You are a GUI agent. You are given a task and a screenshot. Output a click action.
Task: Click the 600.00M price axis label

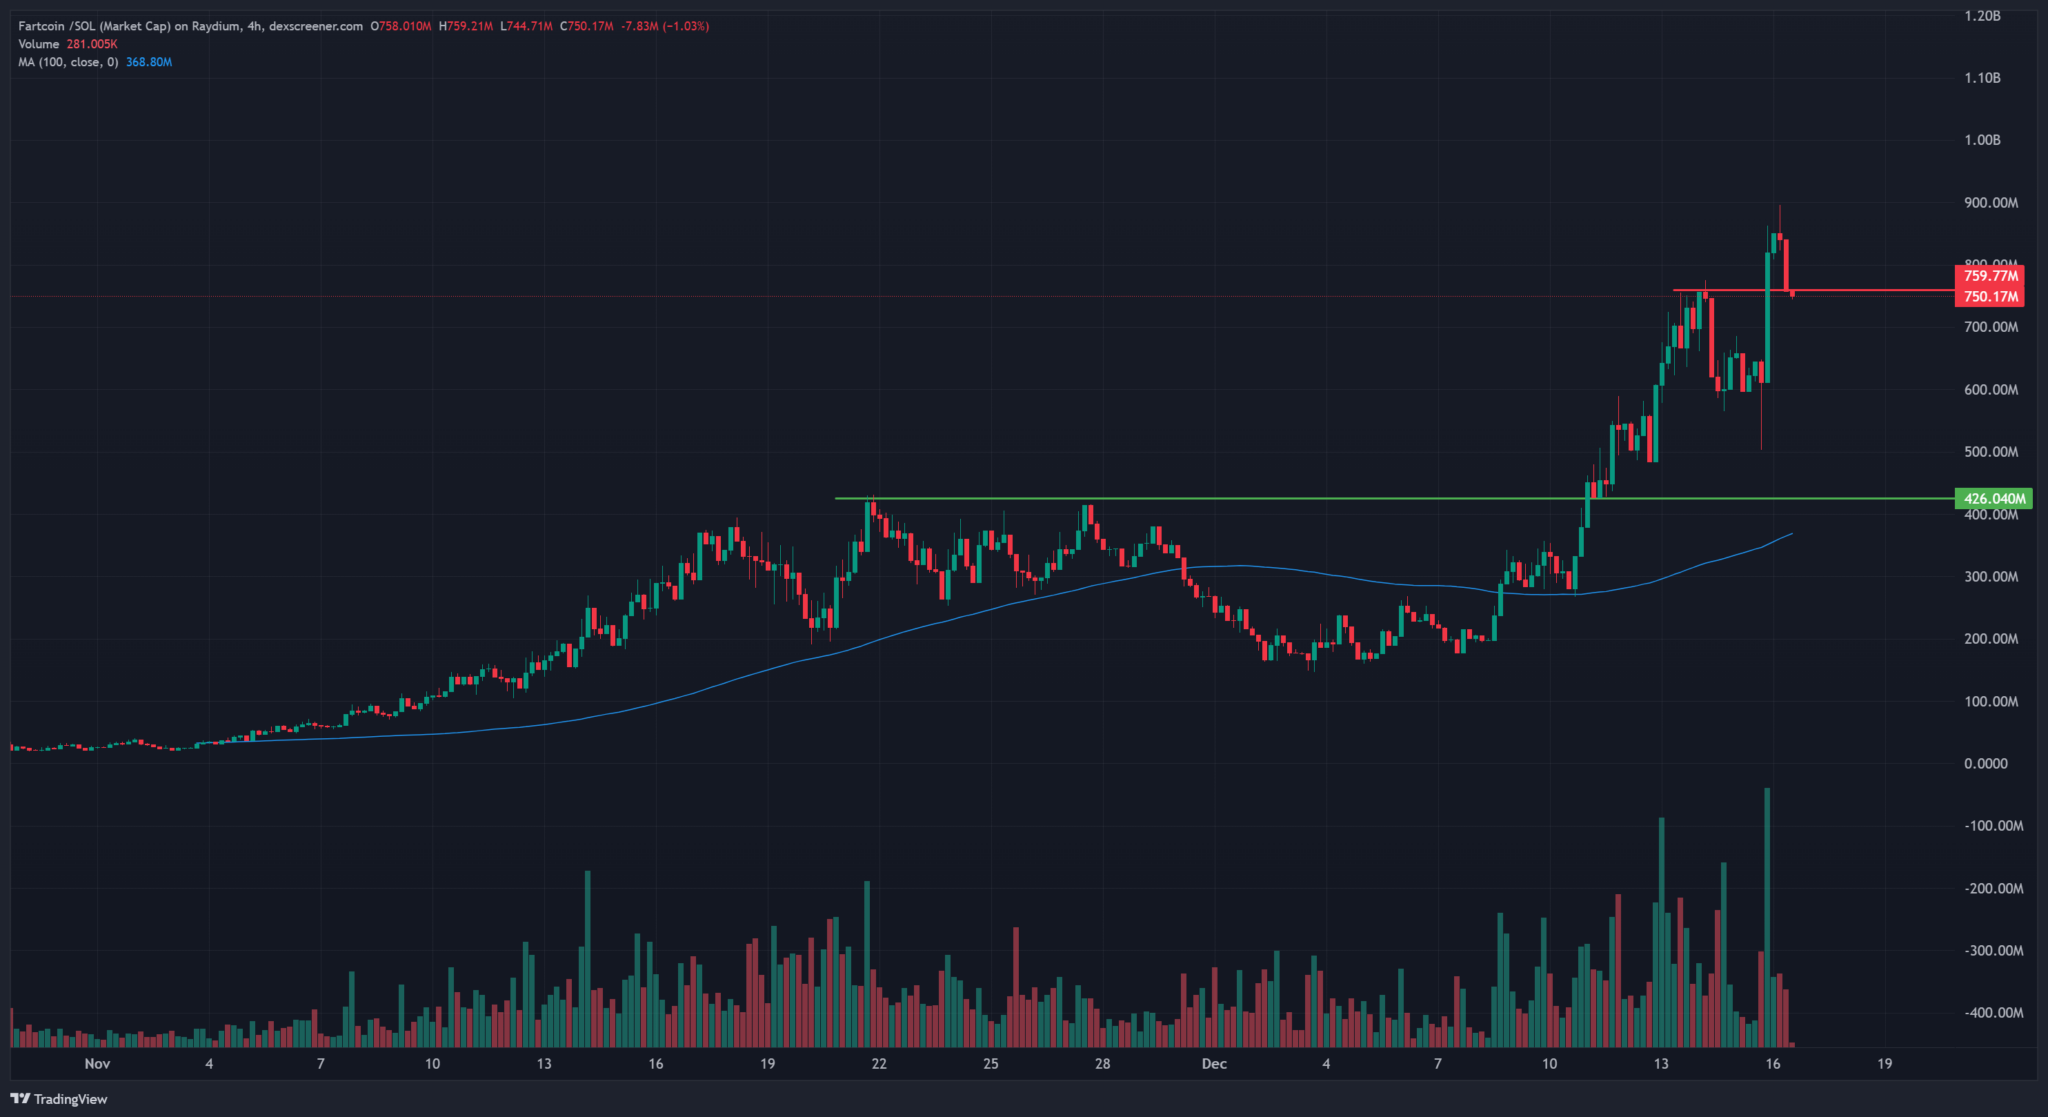(x=1991, y=390)
